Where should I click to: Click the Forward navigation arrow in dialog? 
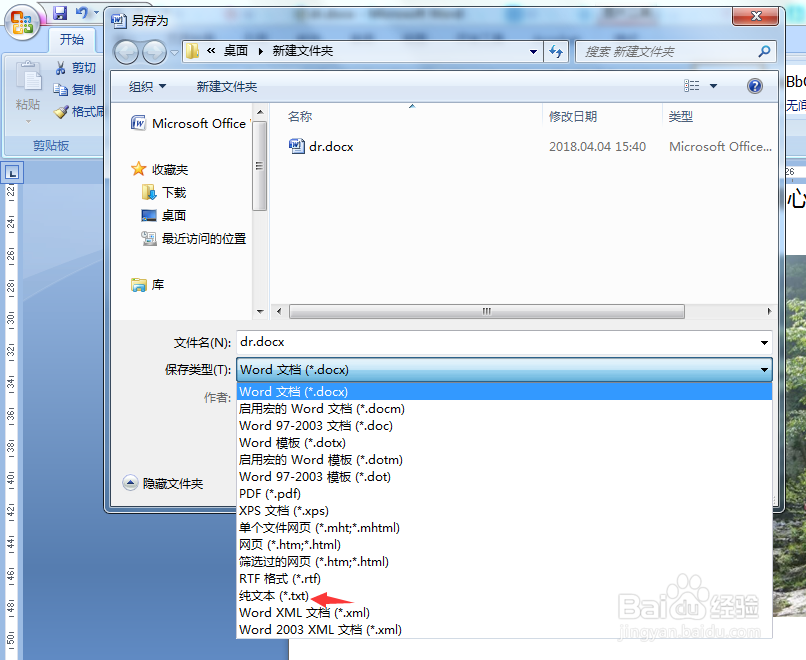coord(154,52)
